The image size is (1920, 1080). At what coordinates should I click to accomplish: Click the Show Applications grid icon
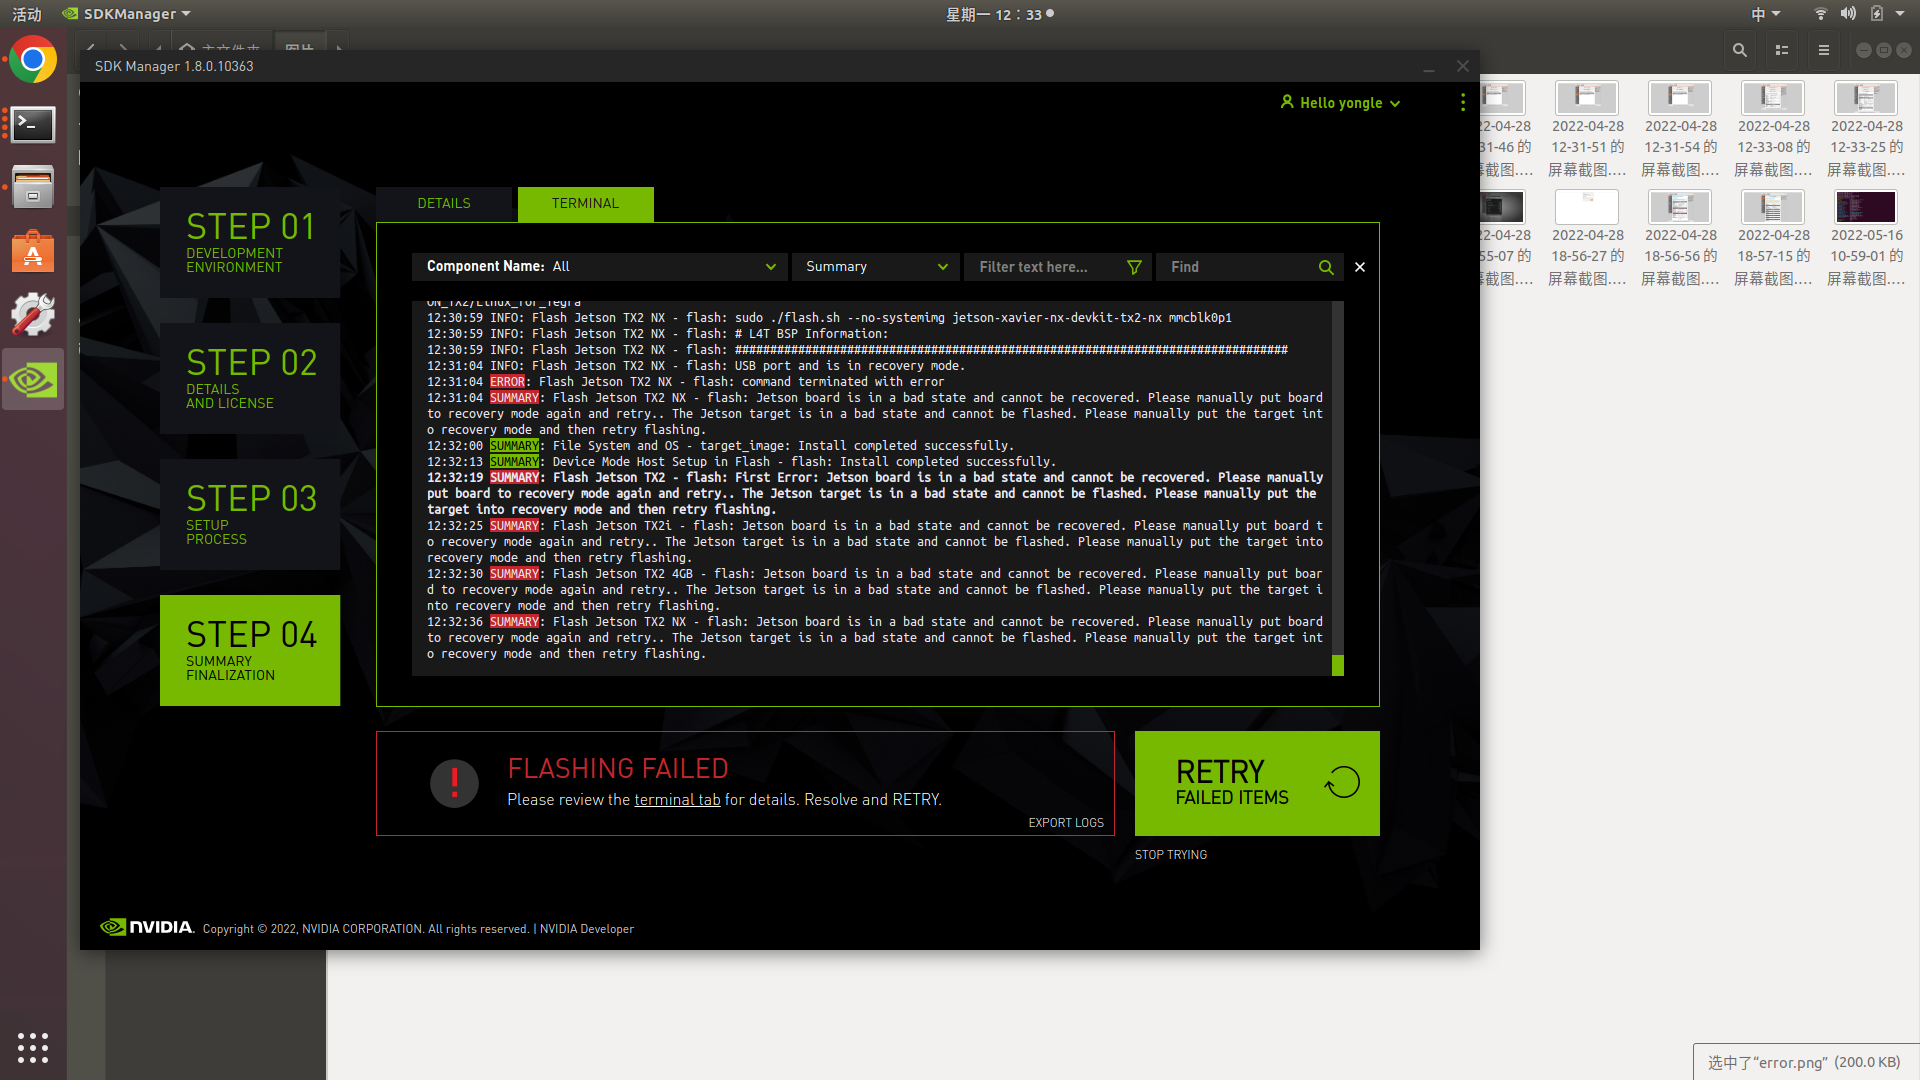(x=32, y=1048)
